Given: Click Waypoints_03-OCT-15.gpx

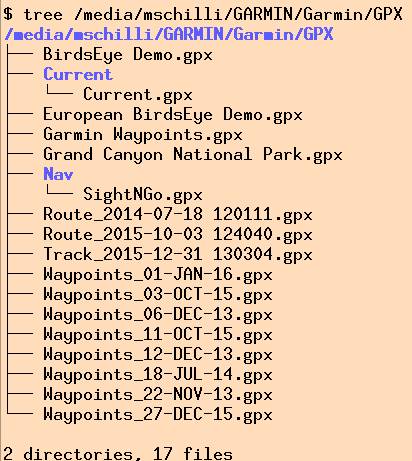Looking at the screenshot, I should point(158,295).
